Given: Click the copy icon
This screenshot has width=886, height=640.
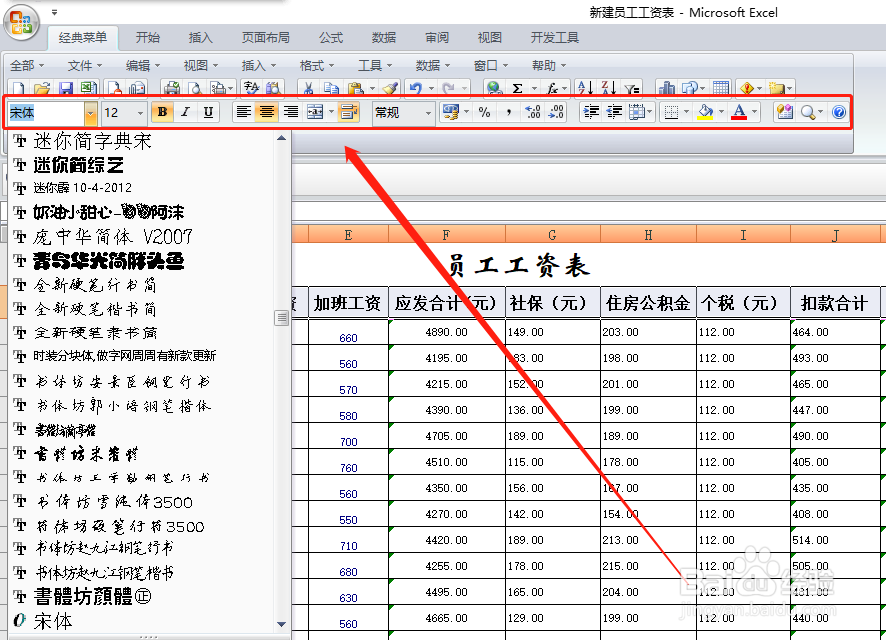Looking at the screenshot, I should click(331, 88).
